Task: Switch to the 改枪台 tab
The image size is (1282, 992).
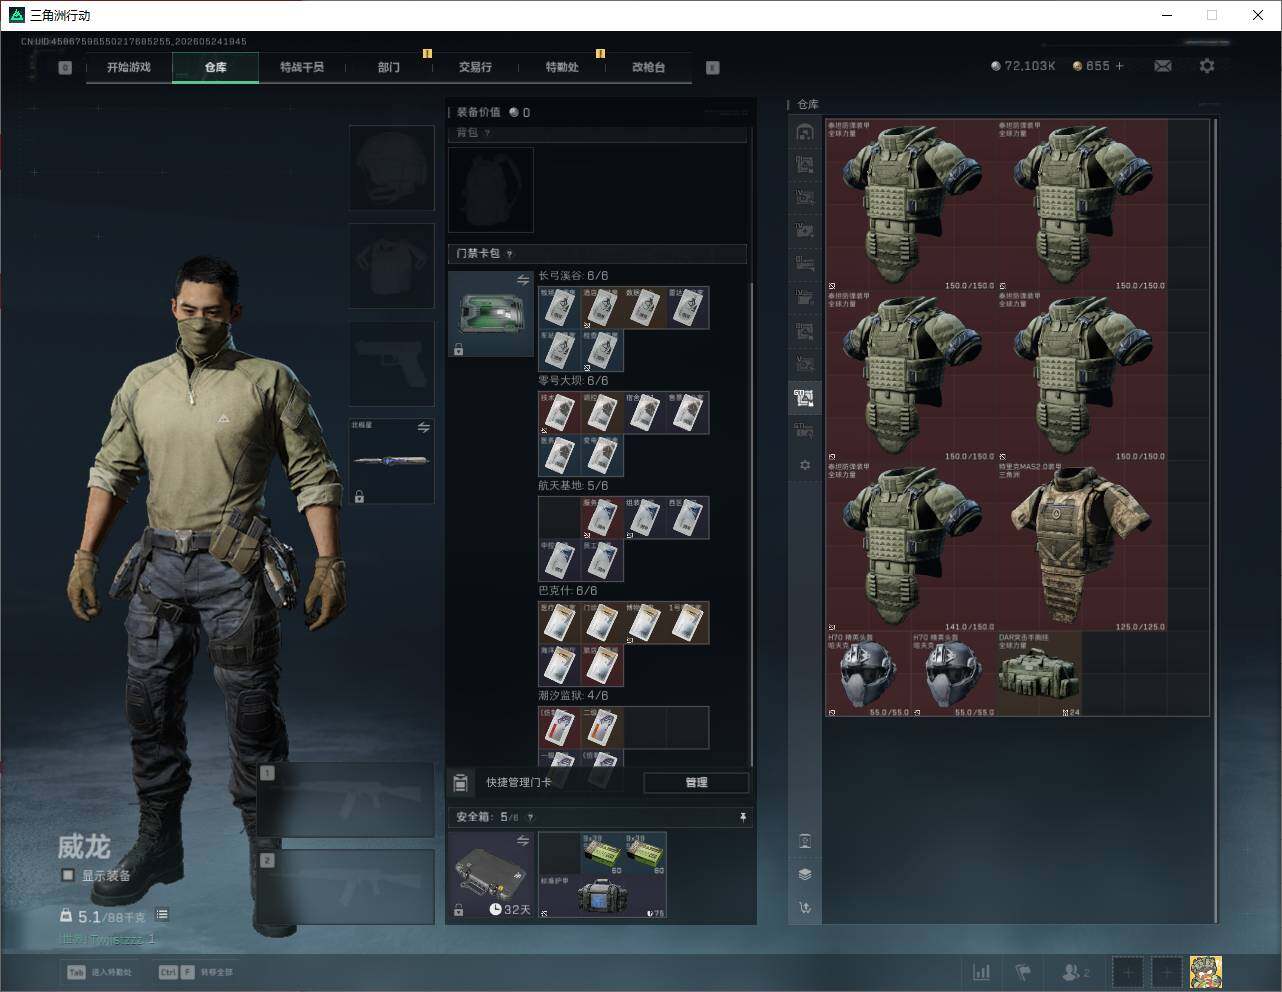Action: click(648, 67)
